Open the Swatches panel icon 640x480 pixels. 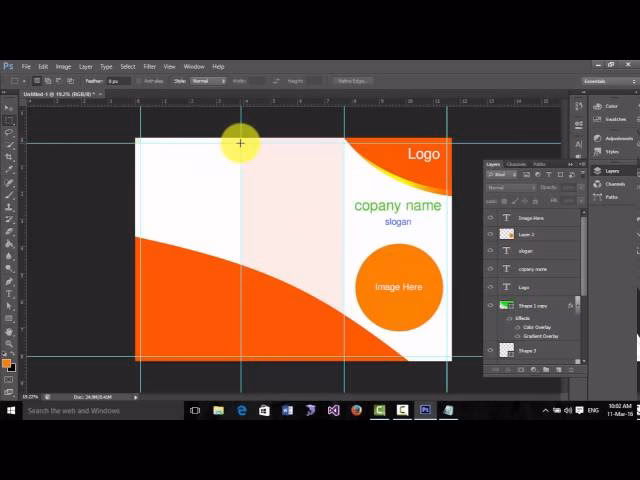pyautogui.click(x=612, y=118)
